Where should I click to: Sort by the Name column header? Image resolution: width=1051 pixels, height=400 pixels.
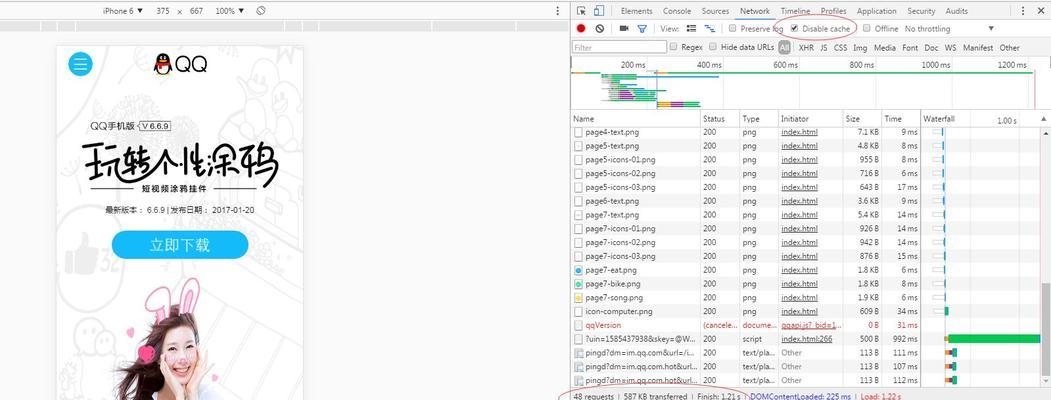(635, 119)
